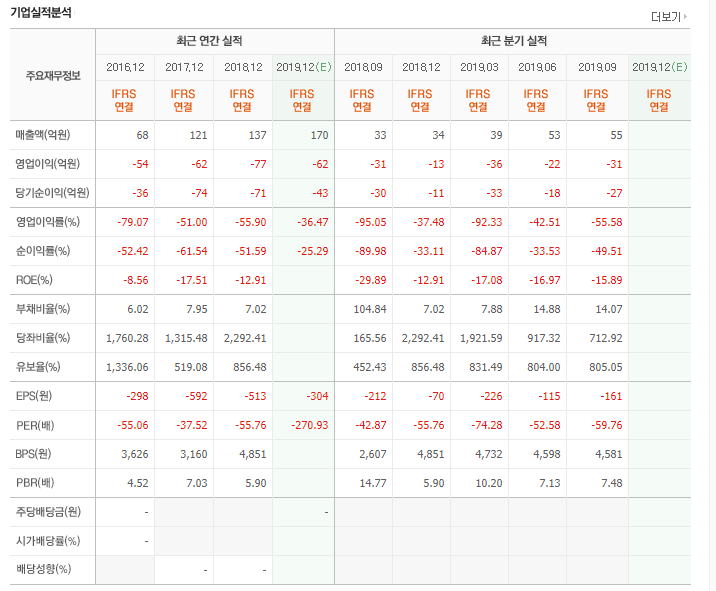Select the 2016.12 annual column header
Screen dimensions: 716x591
125,67
